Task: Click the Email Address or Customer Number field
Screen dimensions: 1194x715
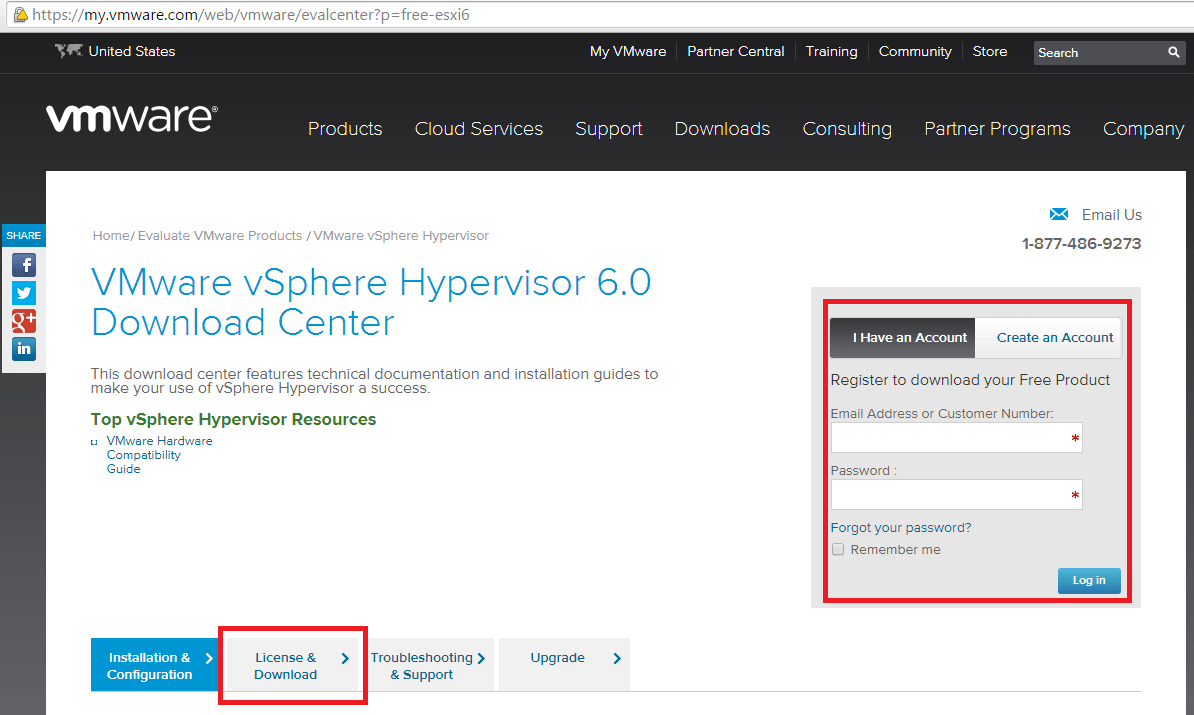Action: pos(956,438)
